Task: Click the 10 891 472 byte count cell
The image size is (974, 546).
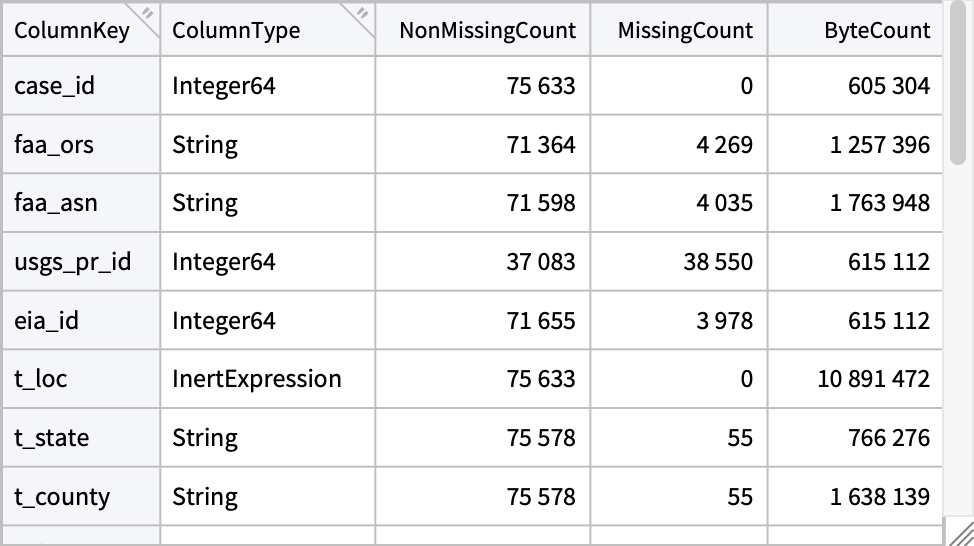Action: click(873, 379)
